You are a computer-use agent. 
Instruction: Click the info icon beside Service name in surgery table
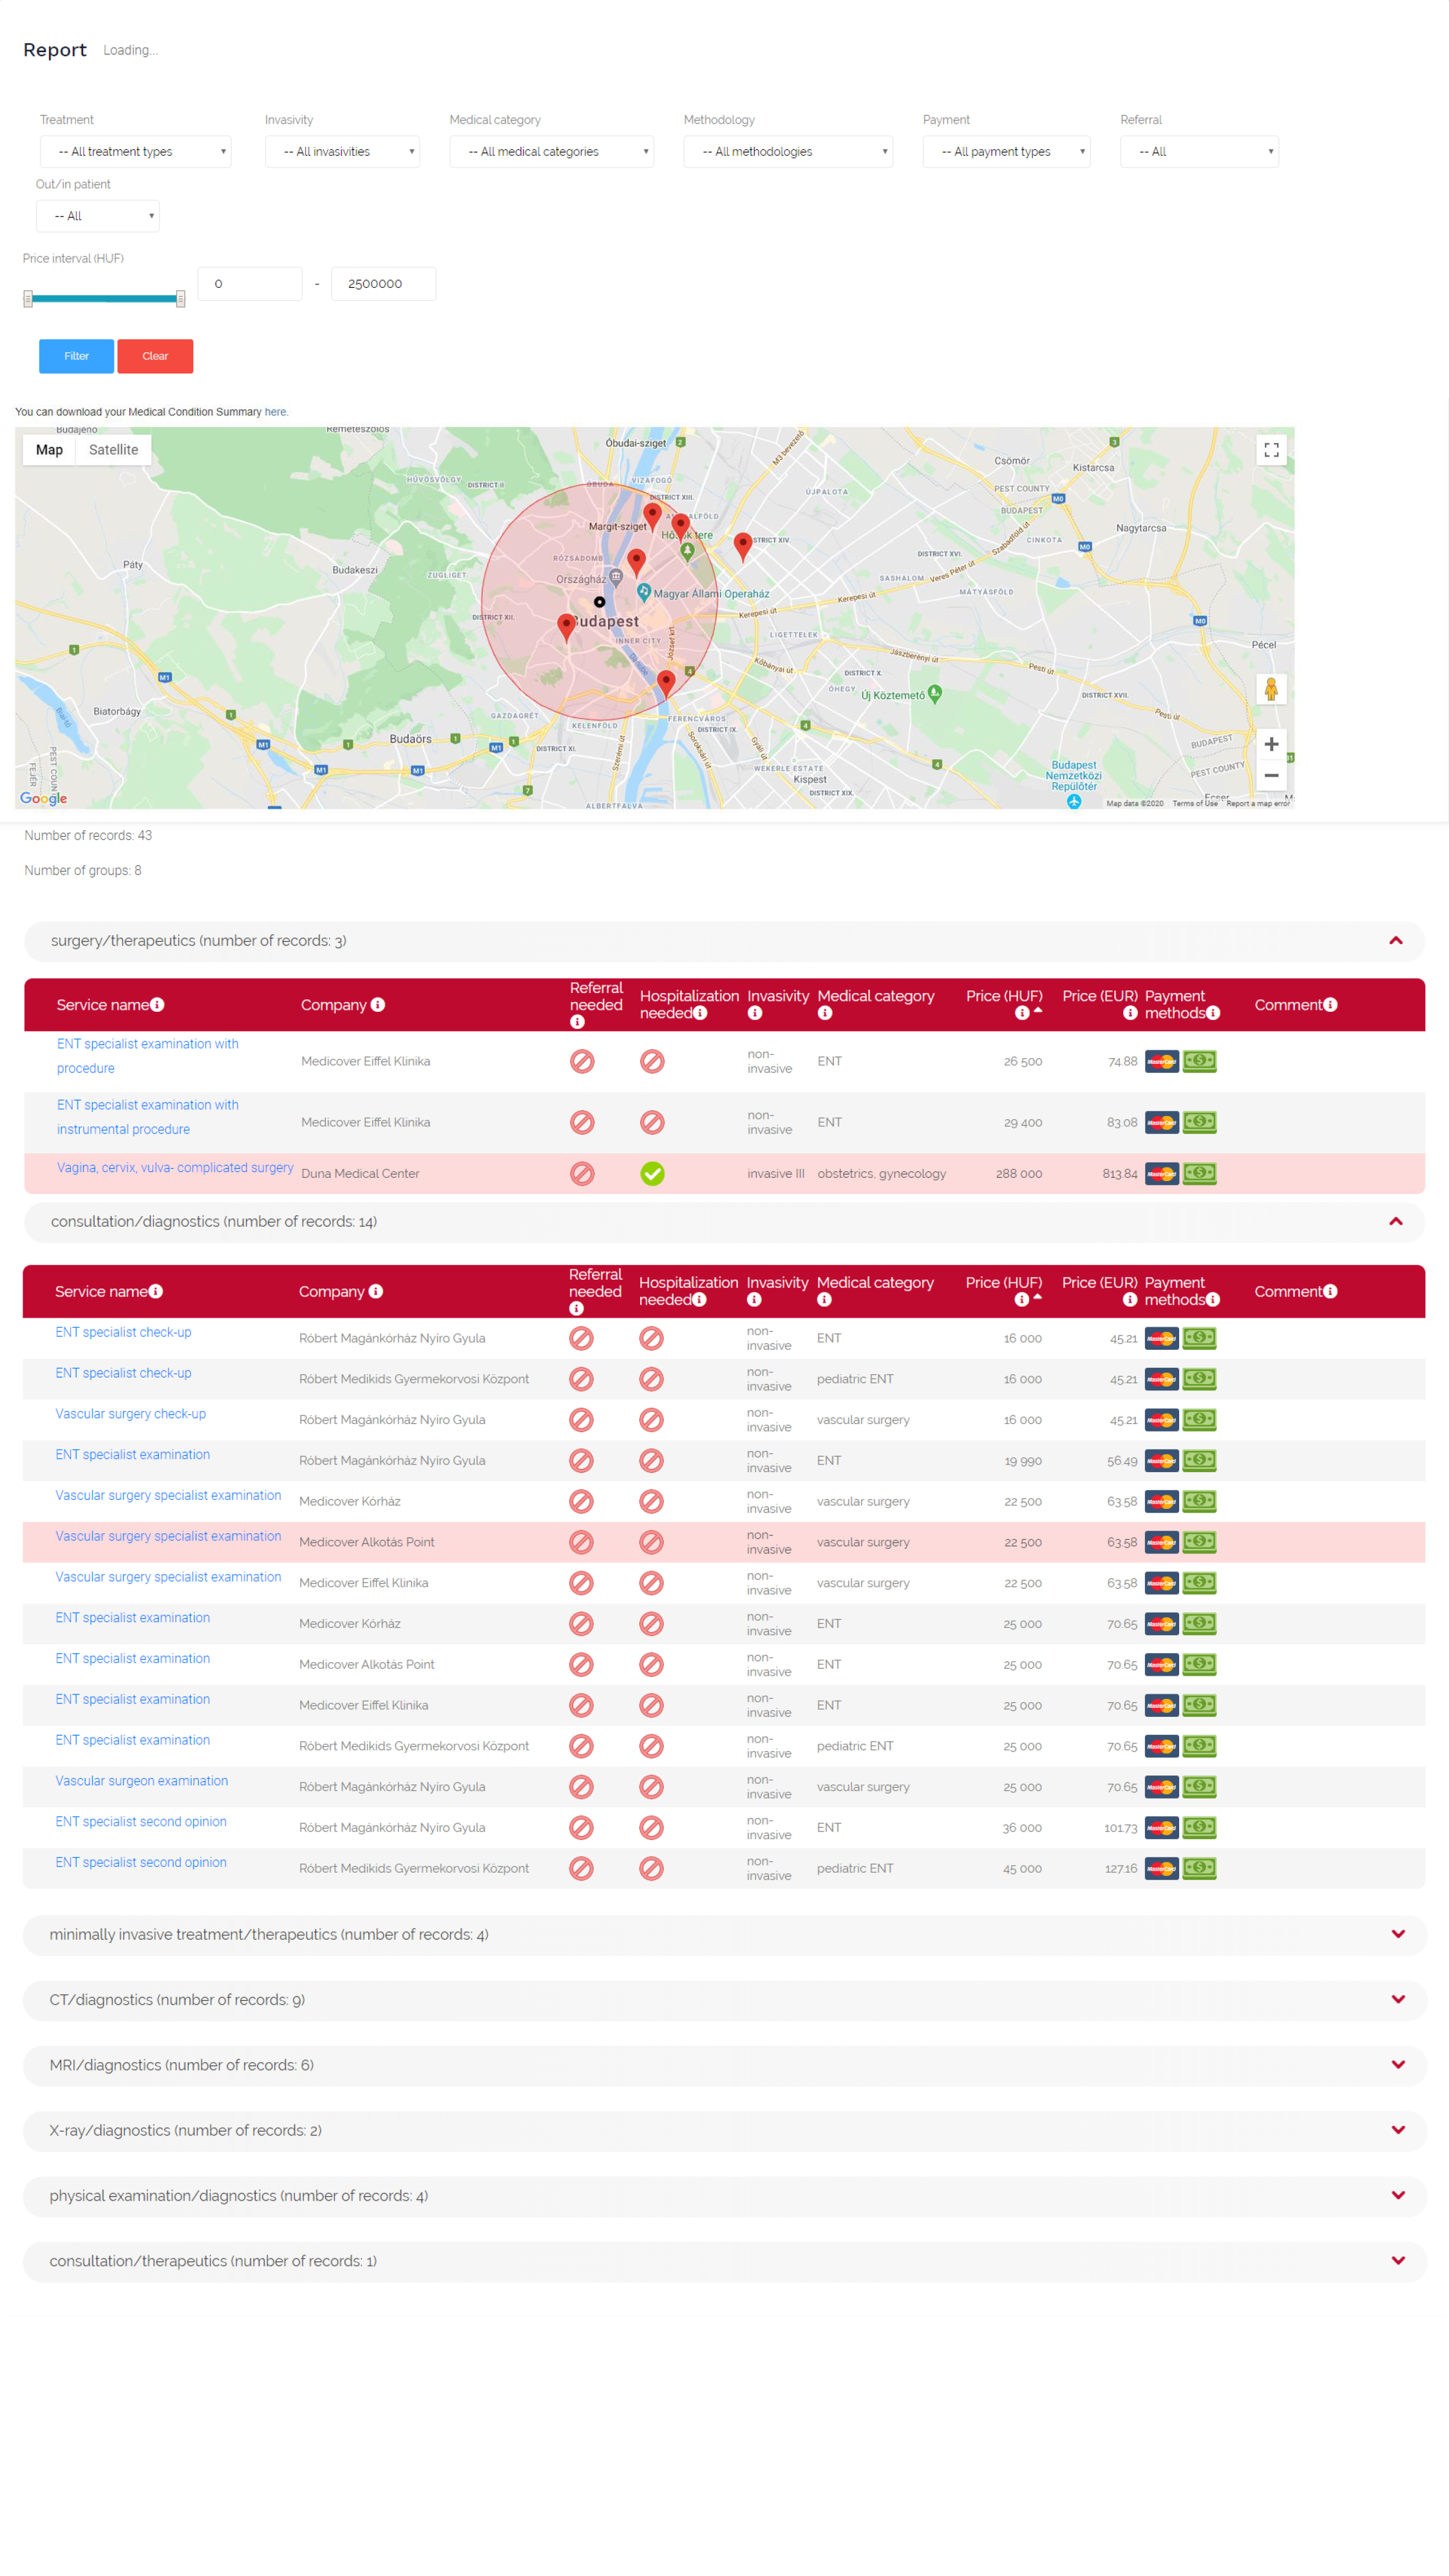(157, 1005)
